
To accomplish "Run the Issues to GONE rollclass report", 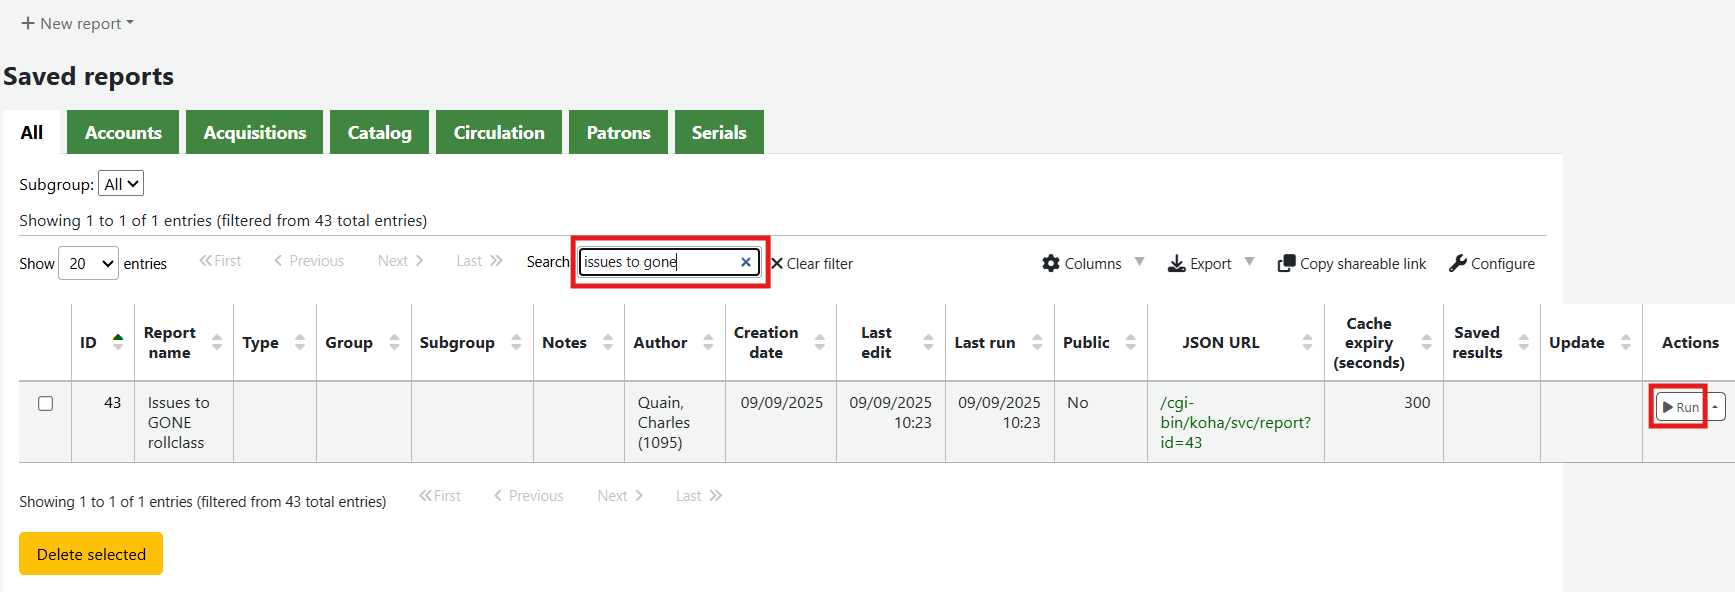I will coord(1680,407).
